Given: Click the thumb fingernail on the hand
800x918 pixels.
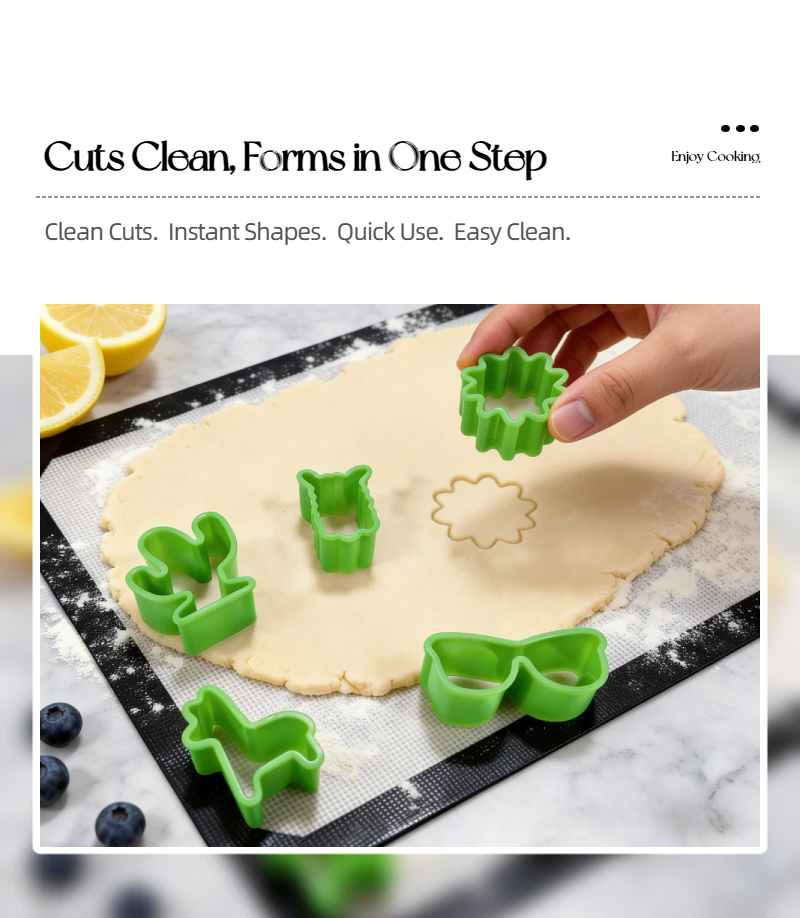Looking at the screenshot, I should click(573, 419).
